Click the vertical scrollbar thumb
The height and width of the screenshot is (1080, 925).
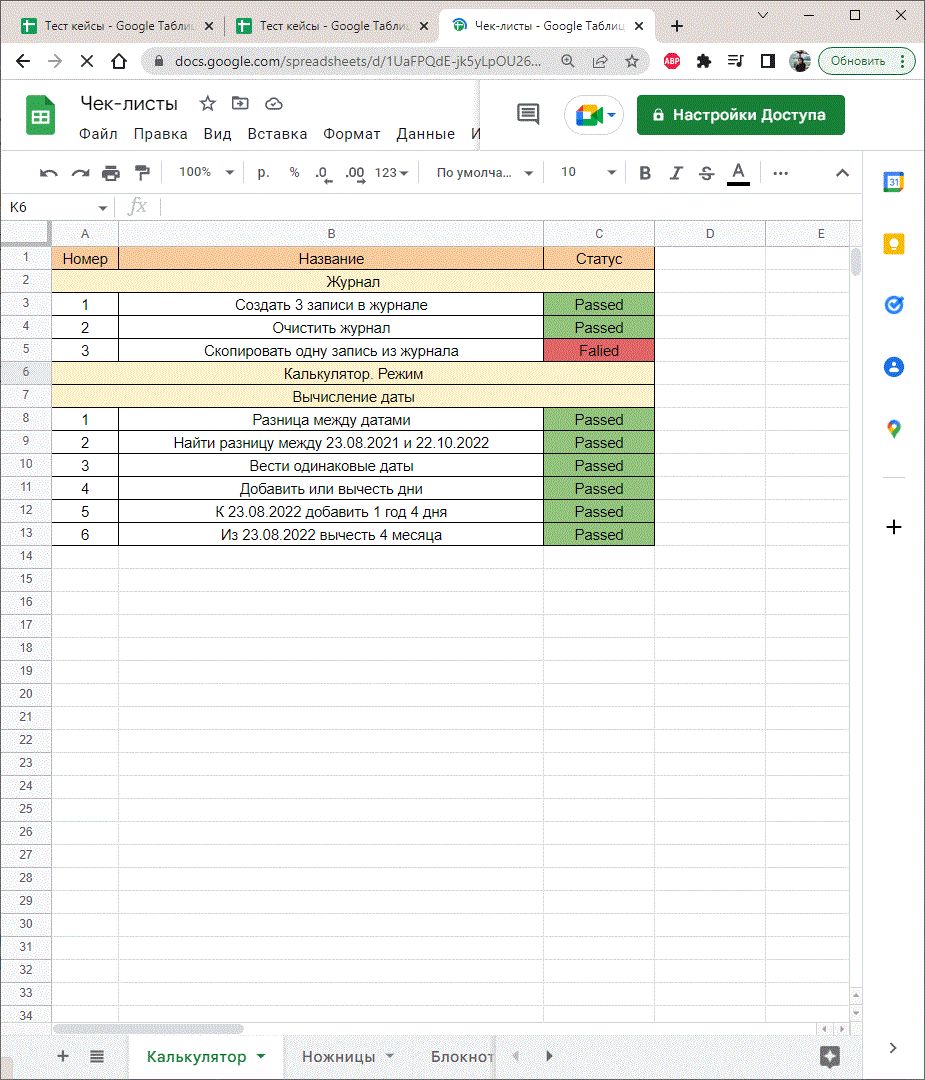point(855,262)
